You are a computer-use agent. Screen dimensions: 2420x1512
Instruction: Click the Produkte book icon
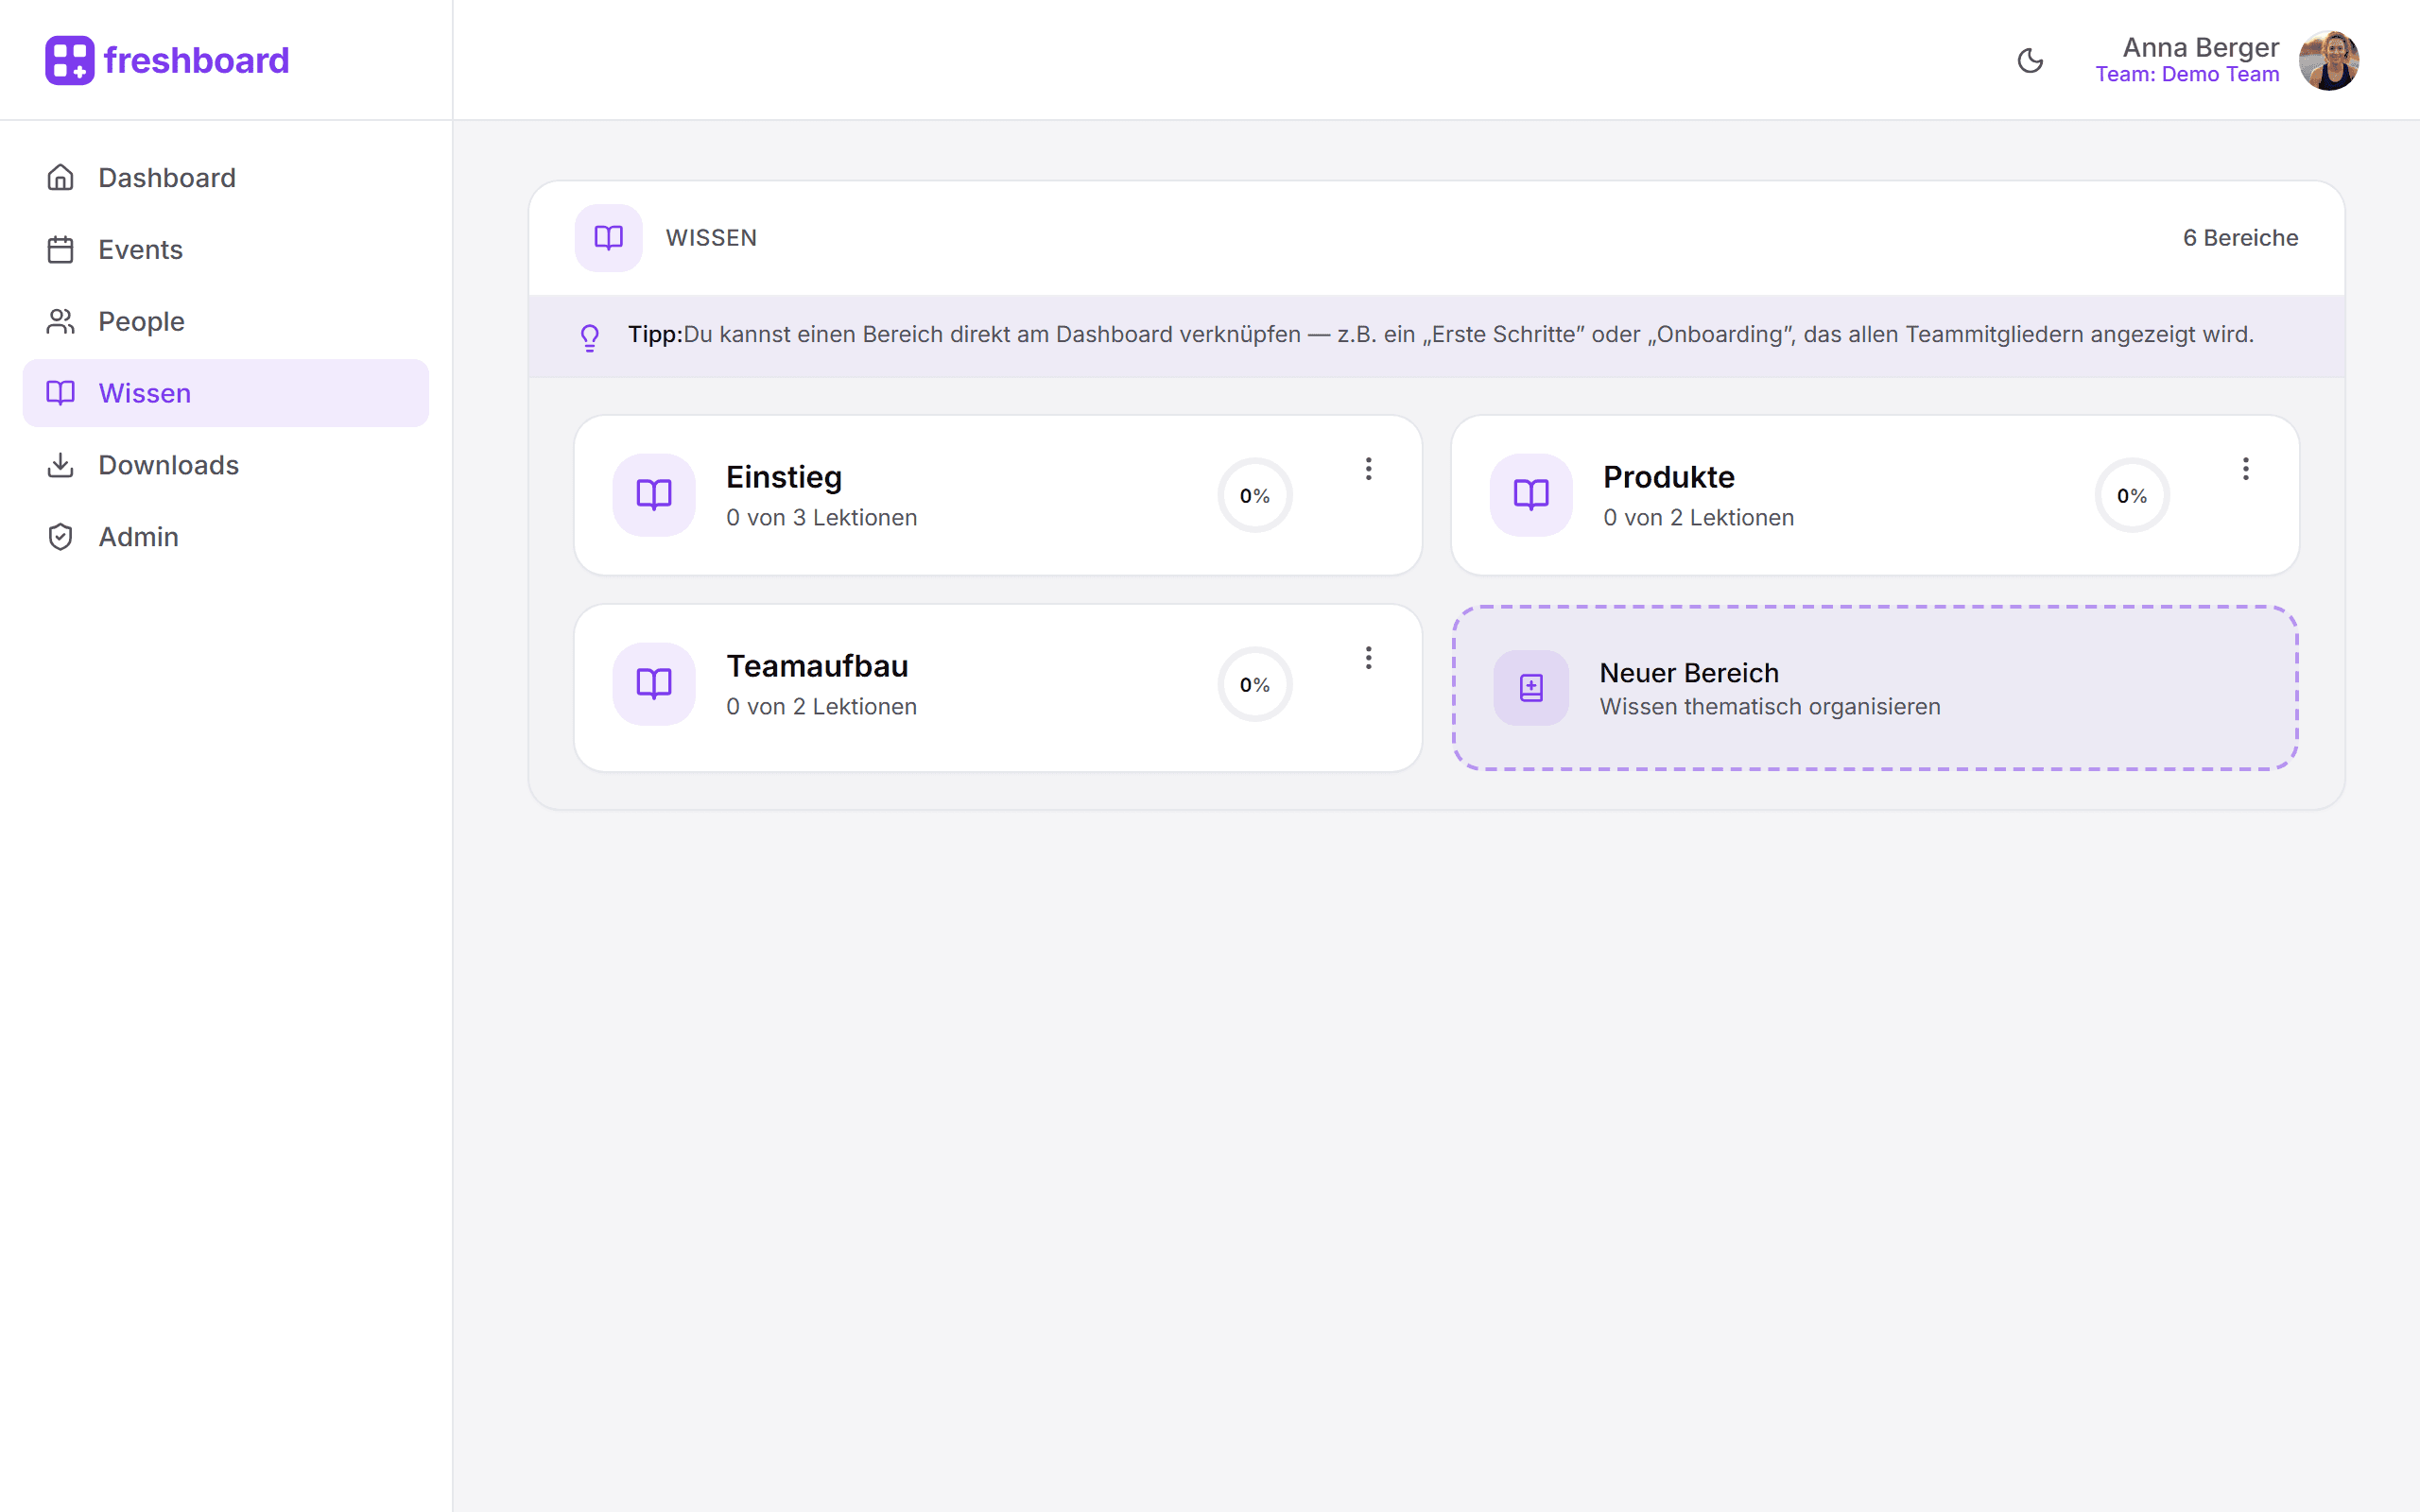(x=1531, y=495)
